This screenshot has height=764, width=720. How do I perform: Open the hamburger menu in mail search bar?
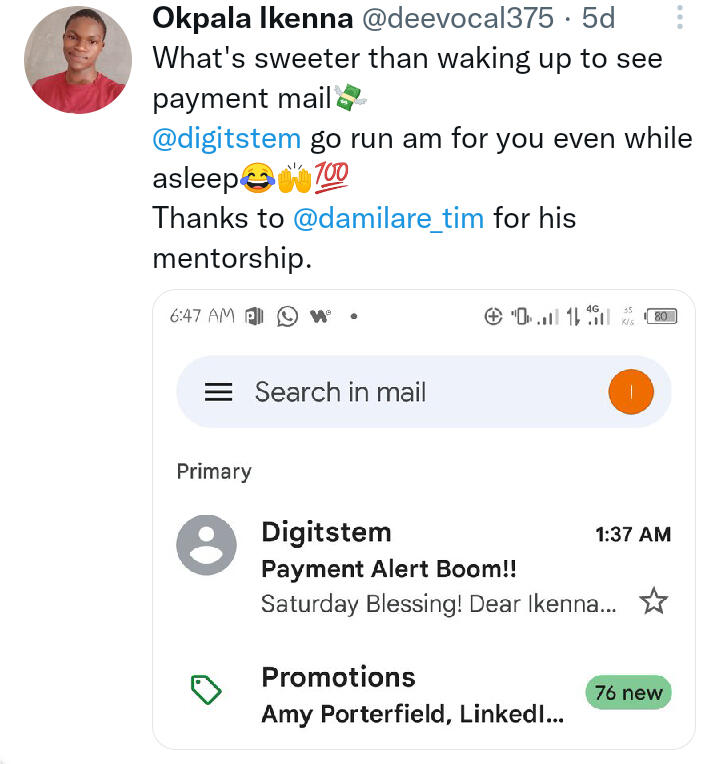(218, 392)
